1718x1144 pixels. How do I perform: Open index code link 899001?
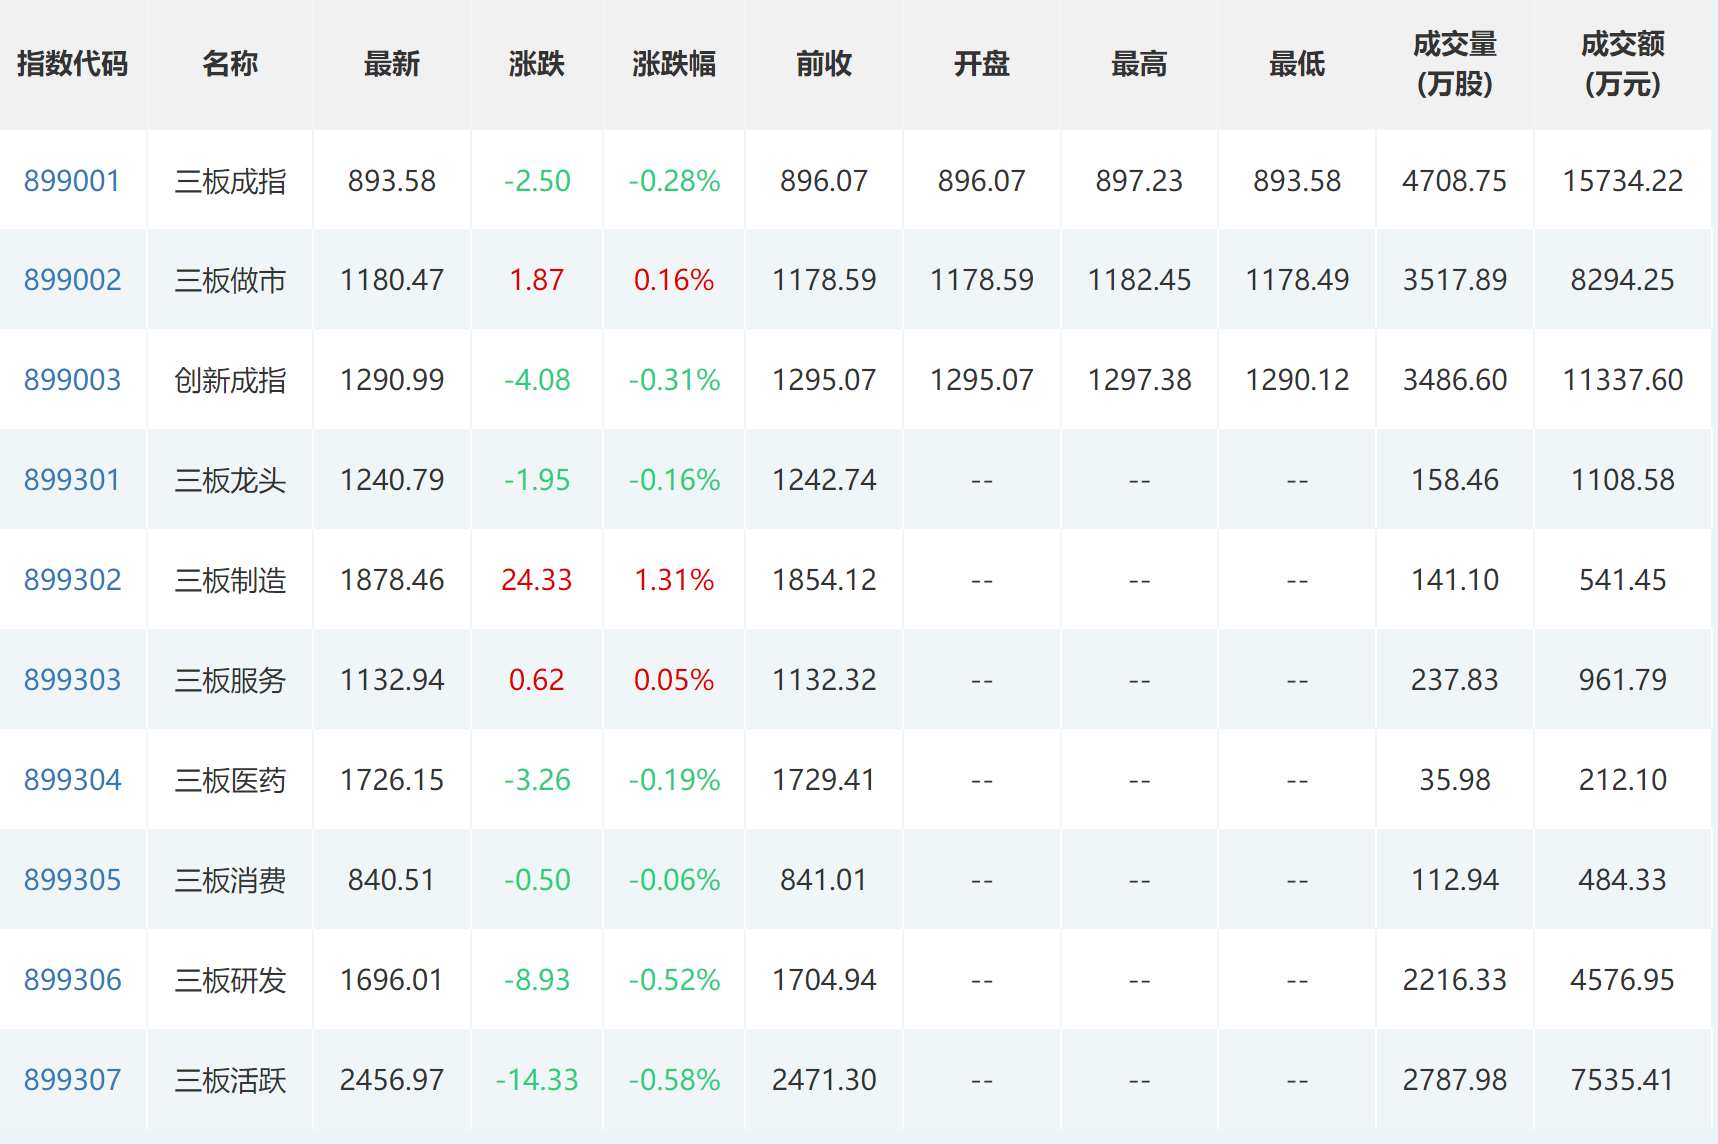[72, 181]
